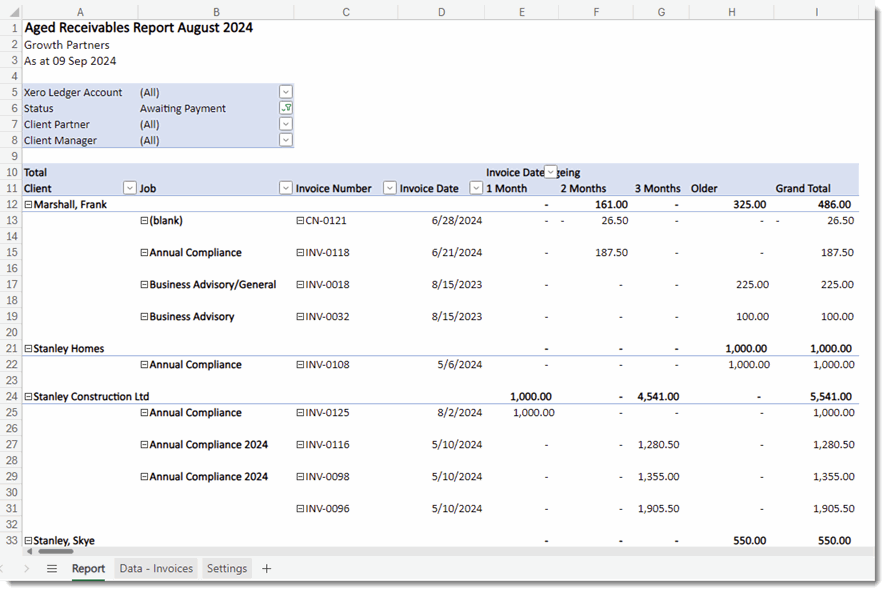Viewport: 887px width, 593px height.
Task: Switch to the Settings sheet tab
Action: [227, 569]
